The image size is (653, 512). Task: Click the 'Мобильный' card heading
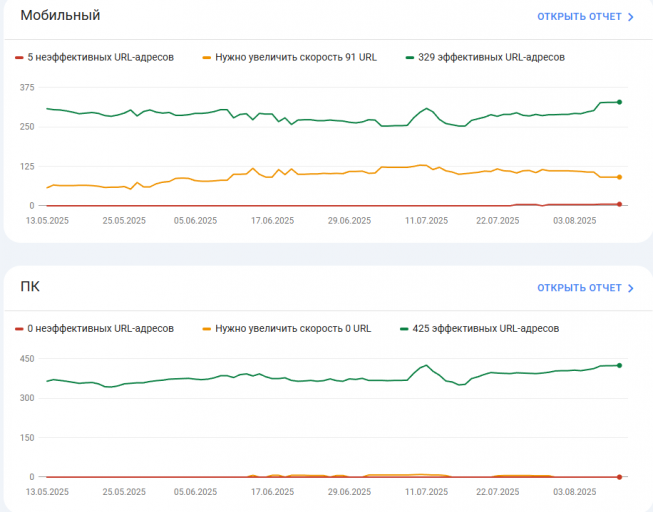click(60, 15)
